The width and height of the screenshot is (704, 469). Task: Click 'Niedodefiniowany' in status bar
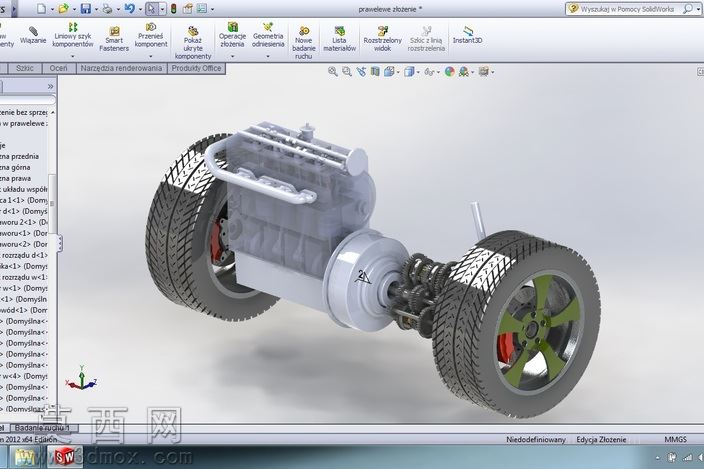point(536,439)
